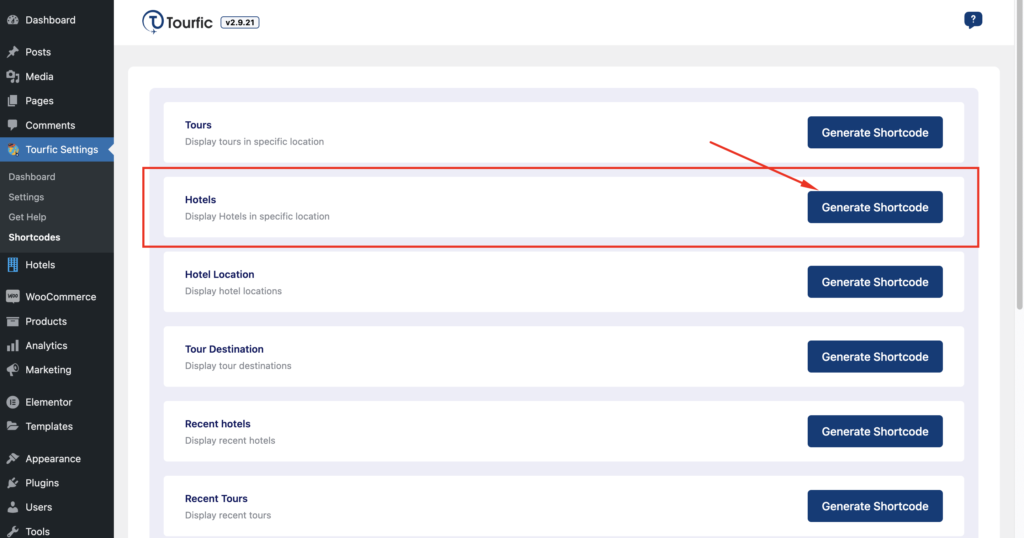1024x538 pixels.
Task: Click the Recent hotels card title
Action: tap(217, 424)
